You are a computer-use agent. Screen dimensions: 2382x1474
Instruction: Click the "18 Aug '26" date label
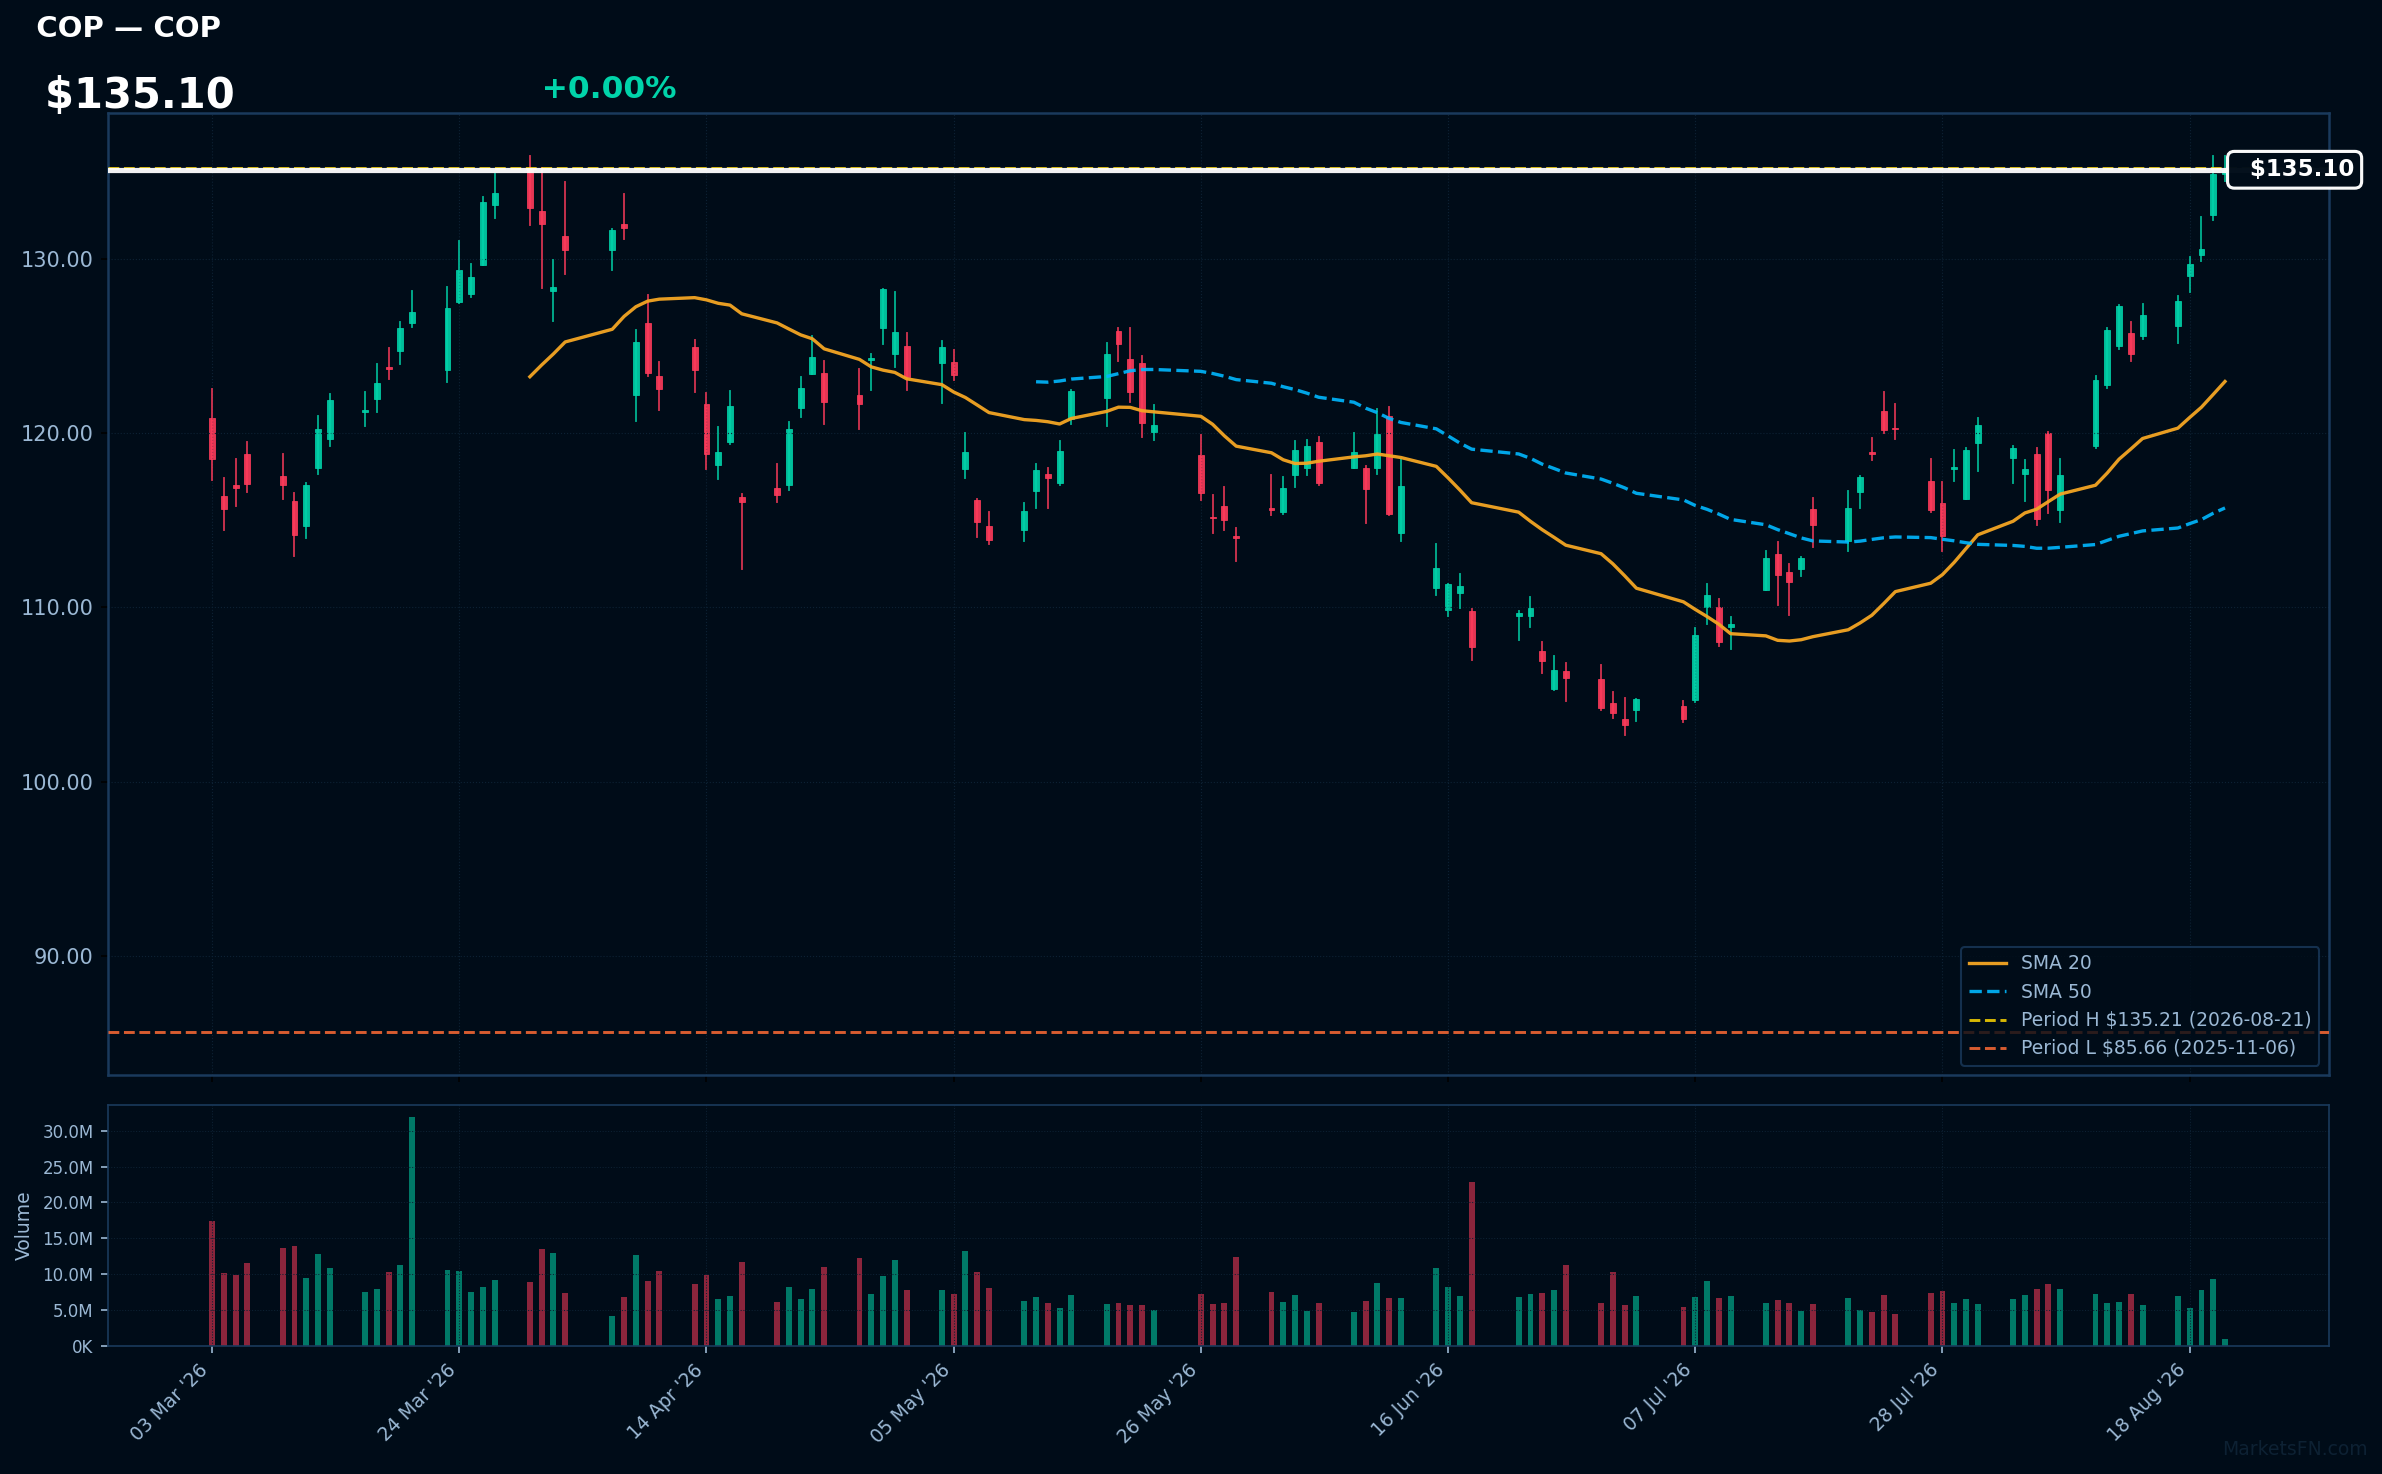[2146, 1402]
